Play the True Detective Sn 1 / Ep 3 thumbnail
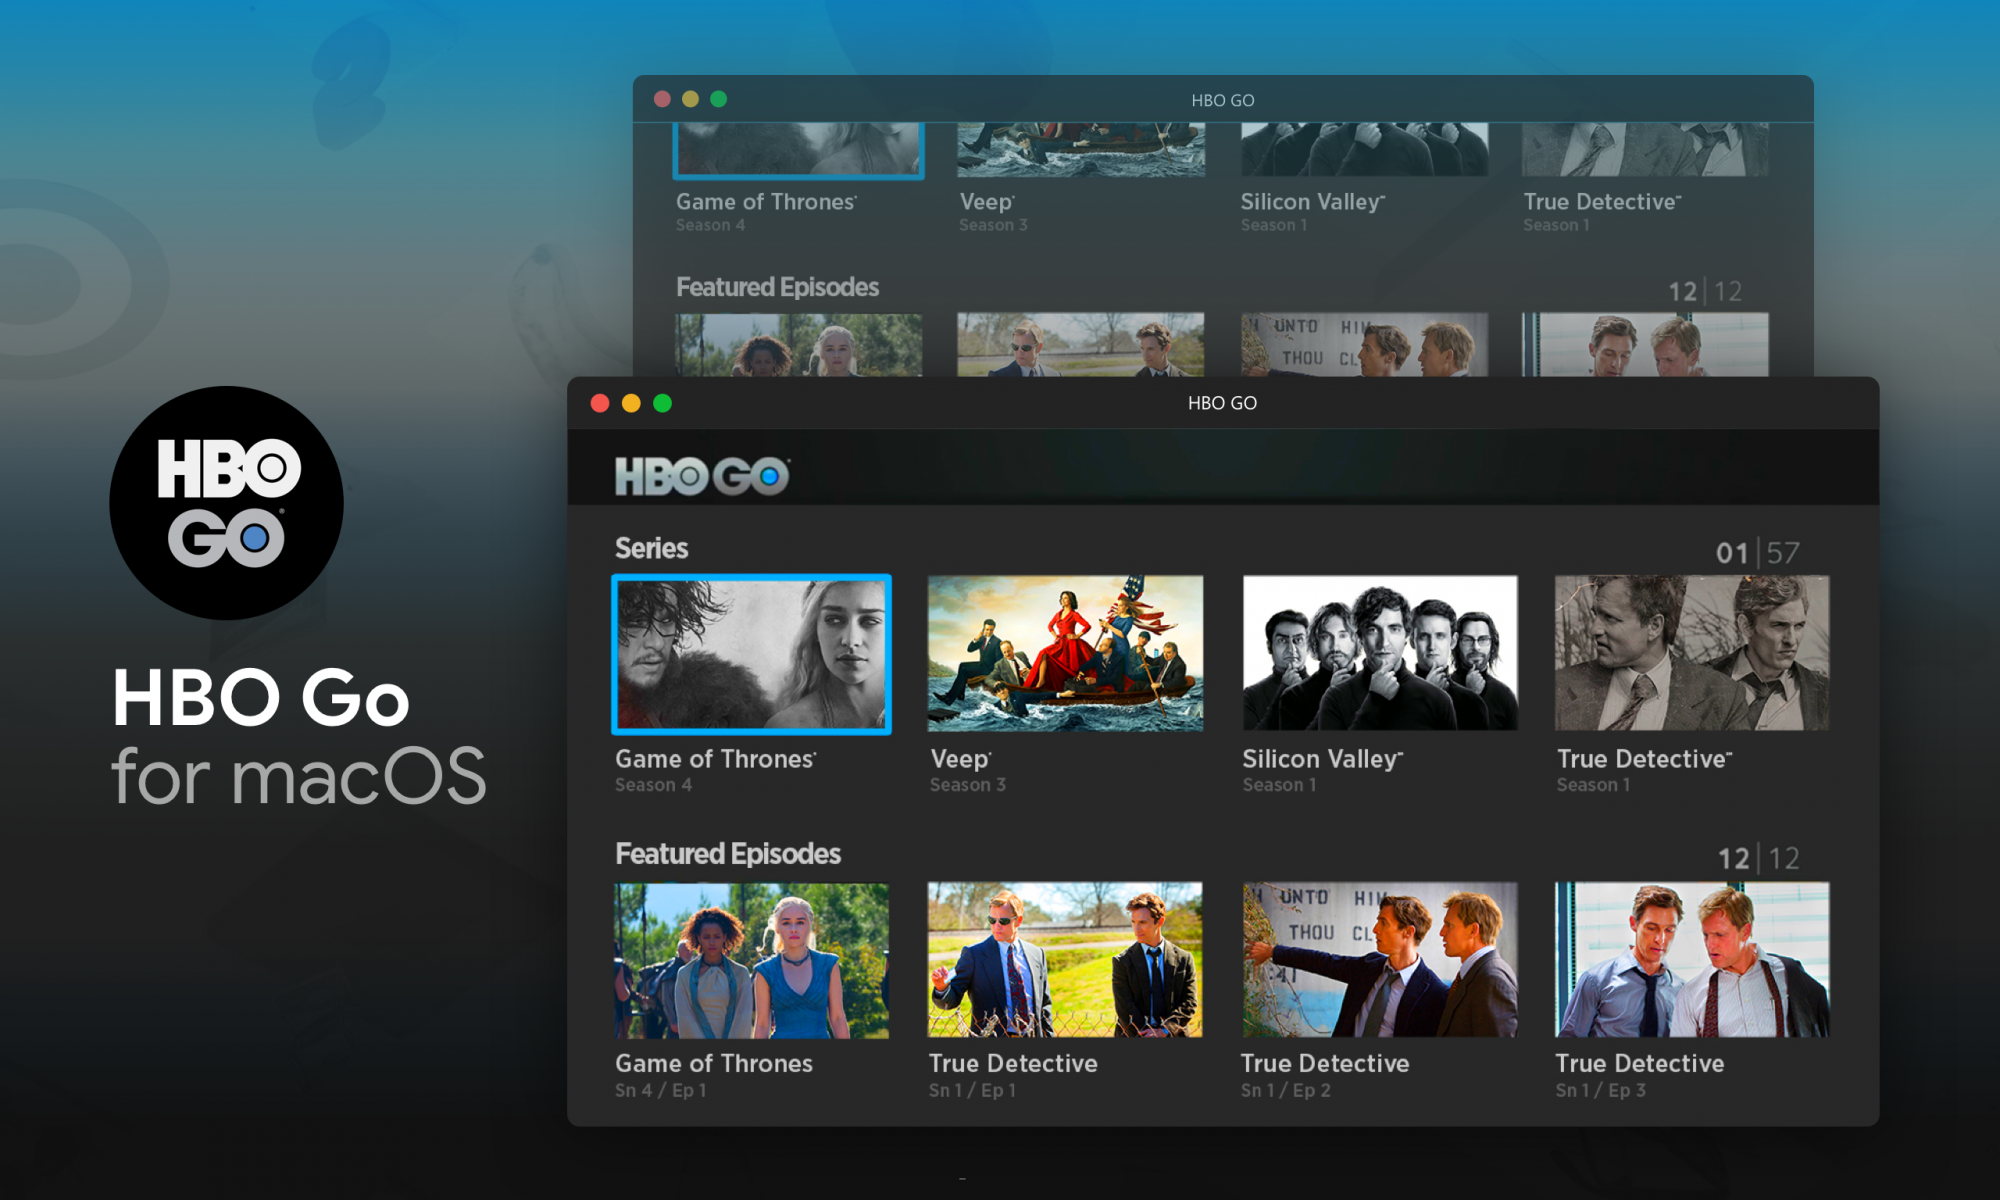This screenshot has height=1200, width=2000. point(1692,960)
